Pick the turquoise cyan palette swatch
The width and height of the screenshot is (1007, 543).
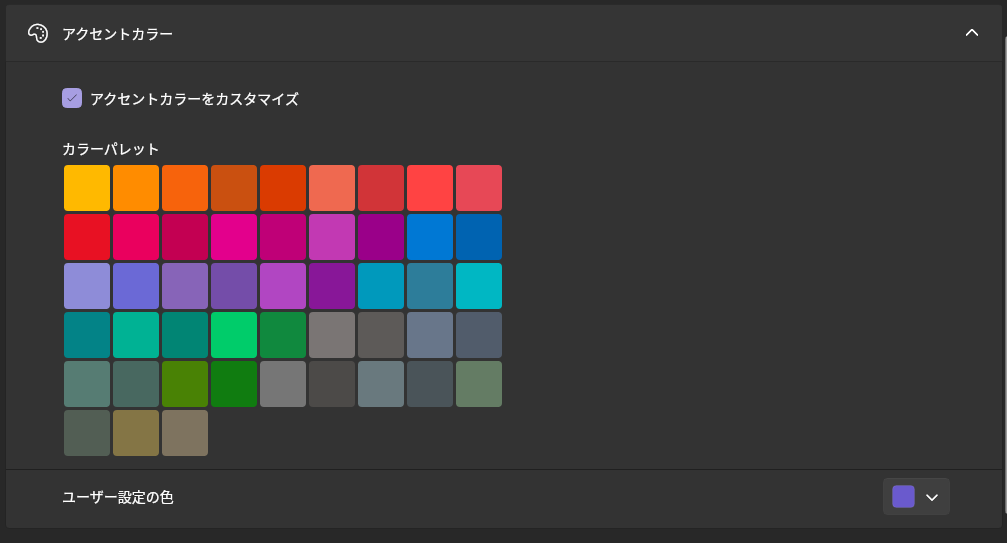(479, 286)
